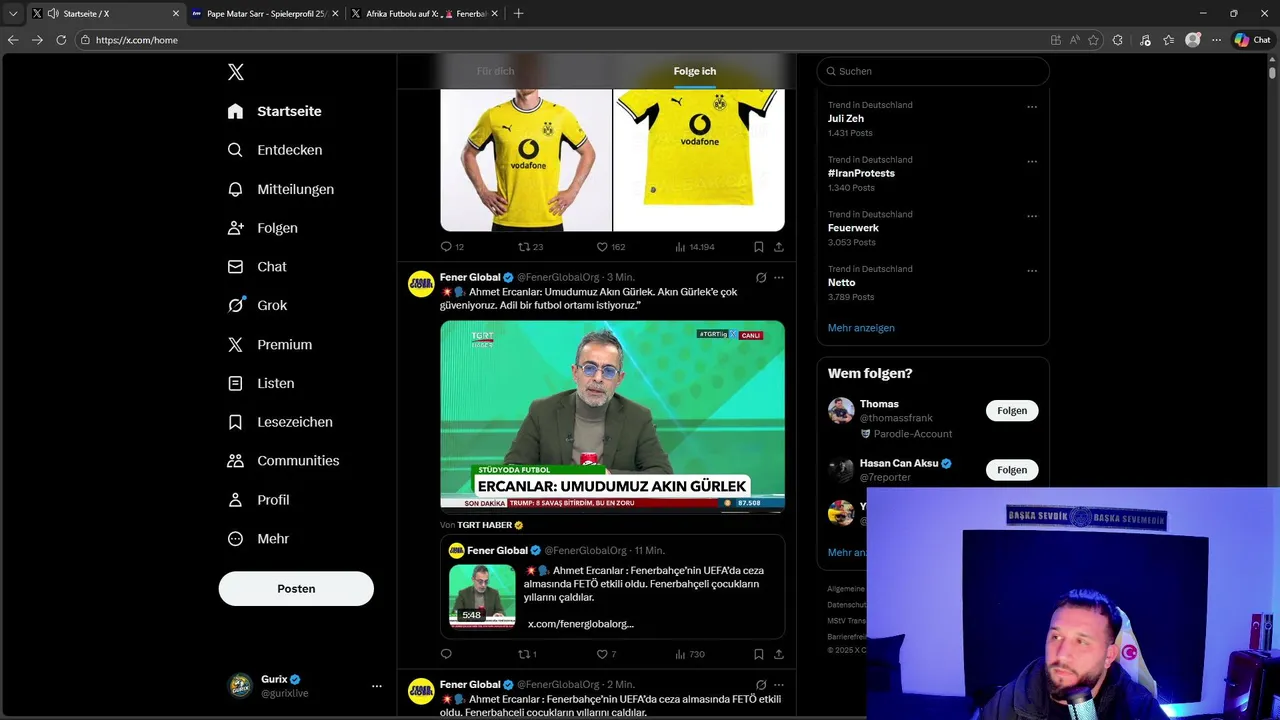Switch to the Für dich tab
Screen dimensions: 1280x720
(496, 71)
